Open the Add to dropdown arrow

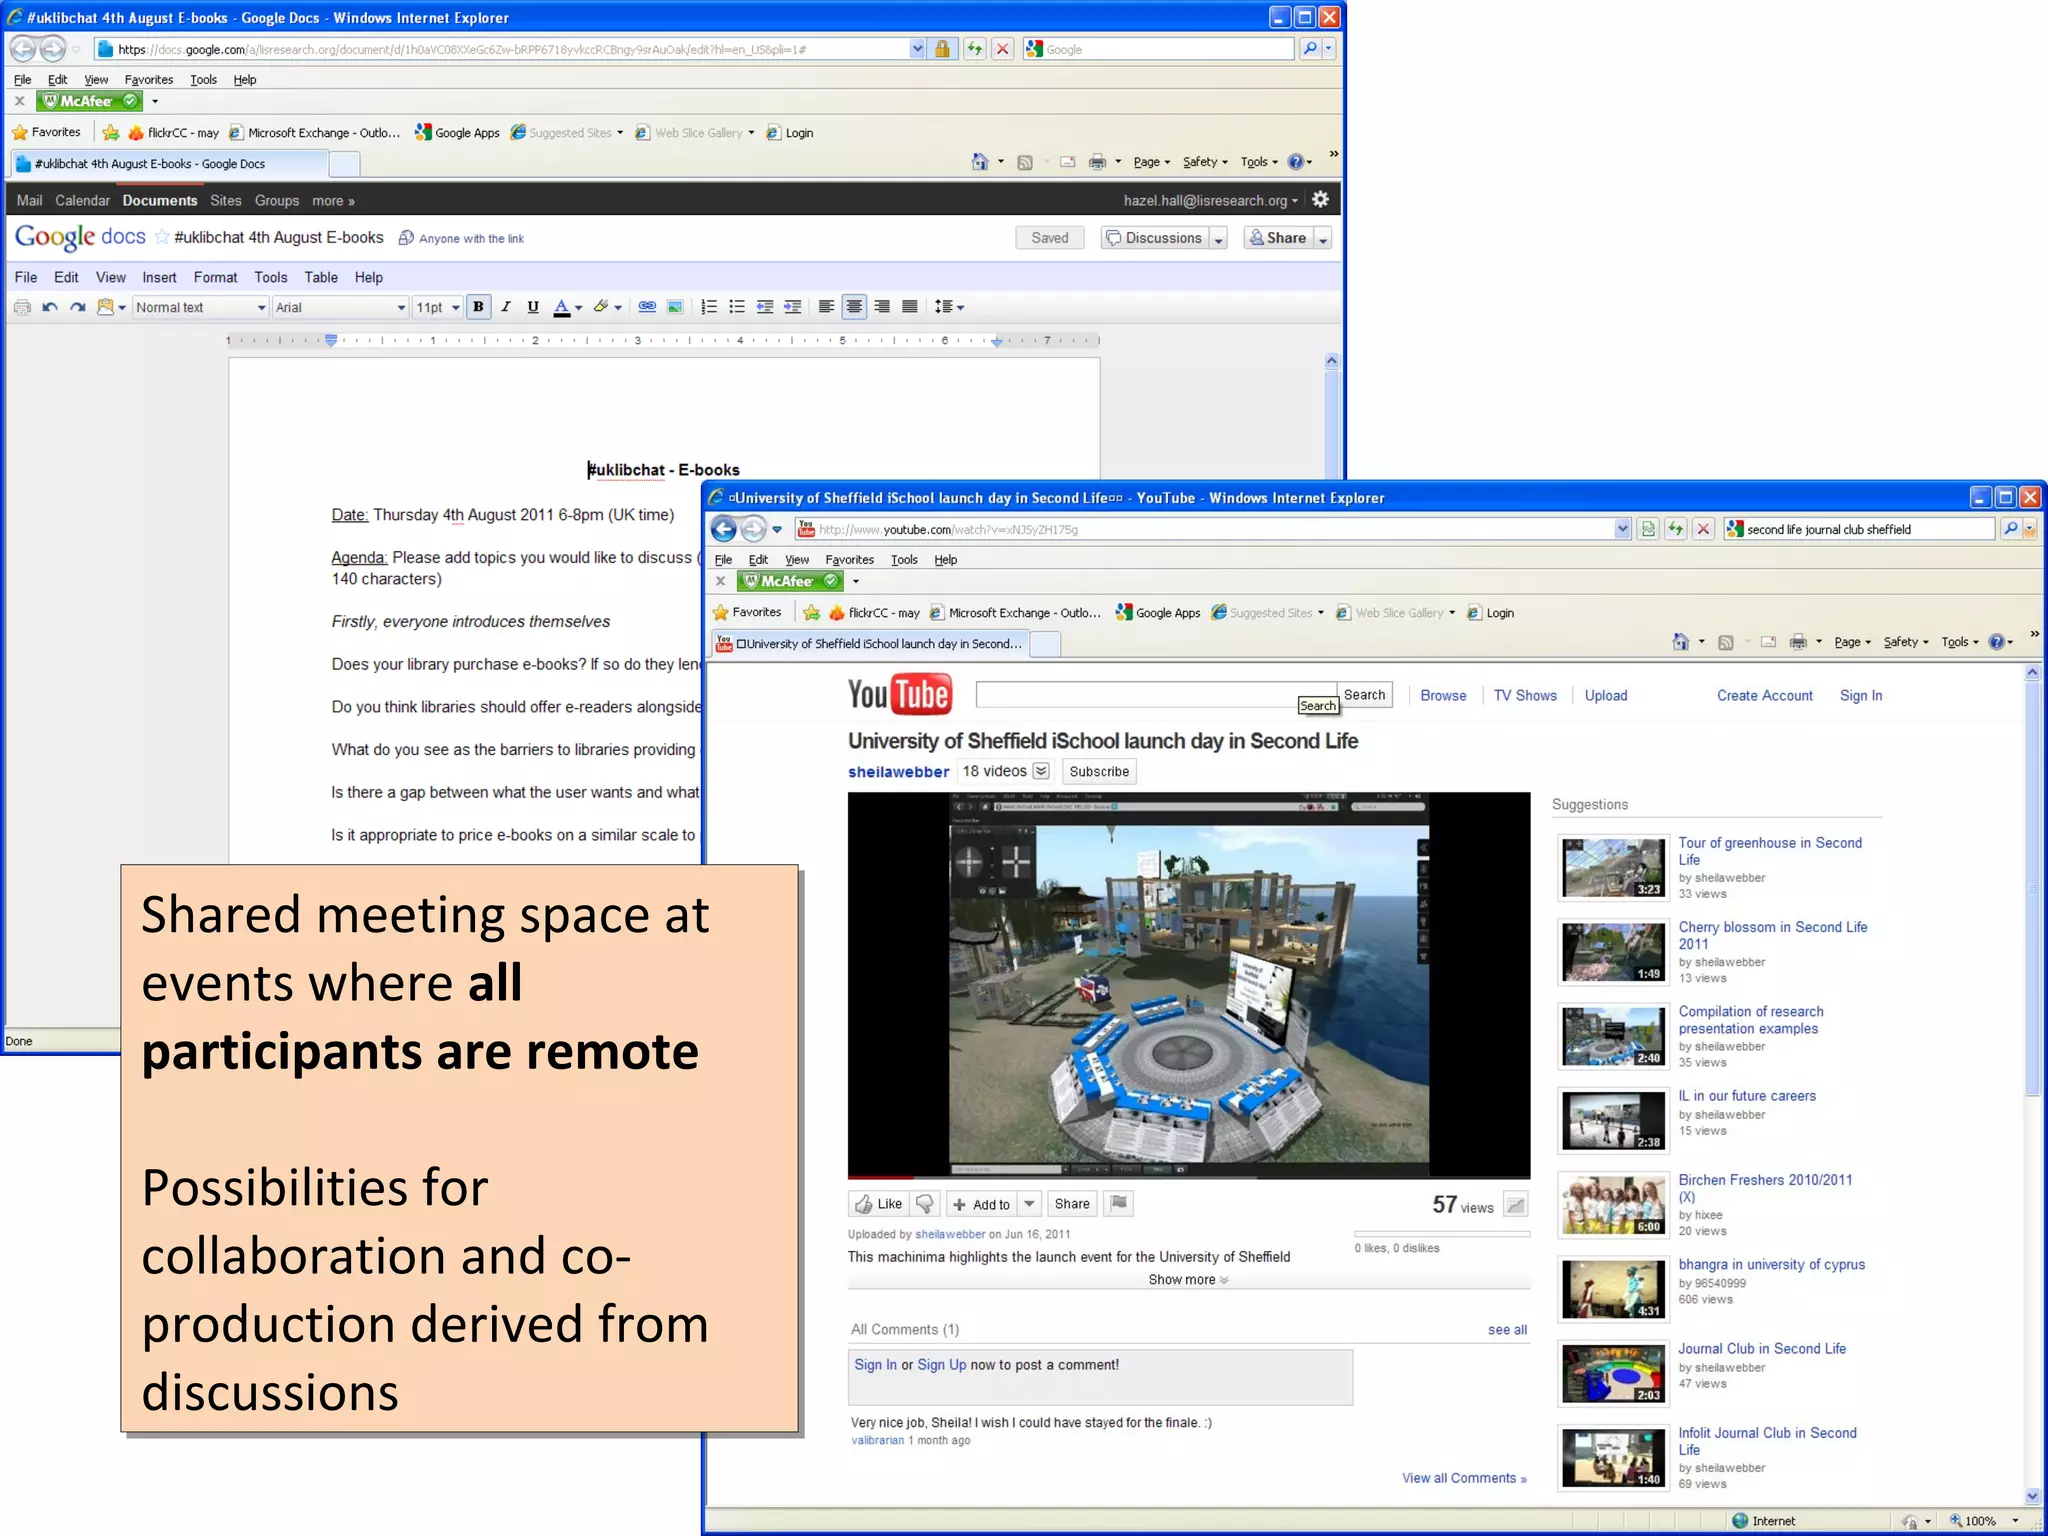1030,1204
